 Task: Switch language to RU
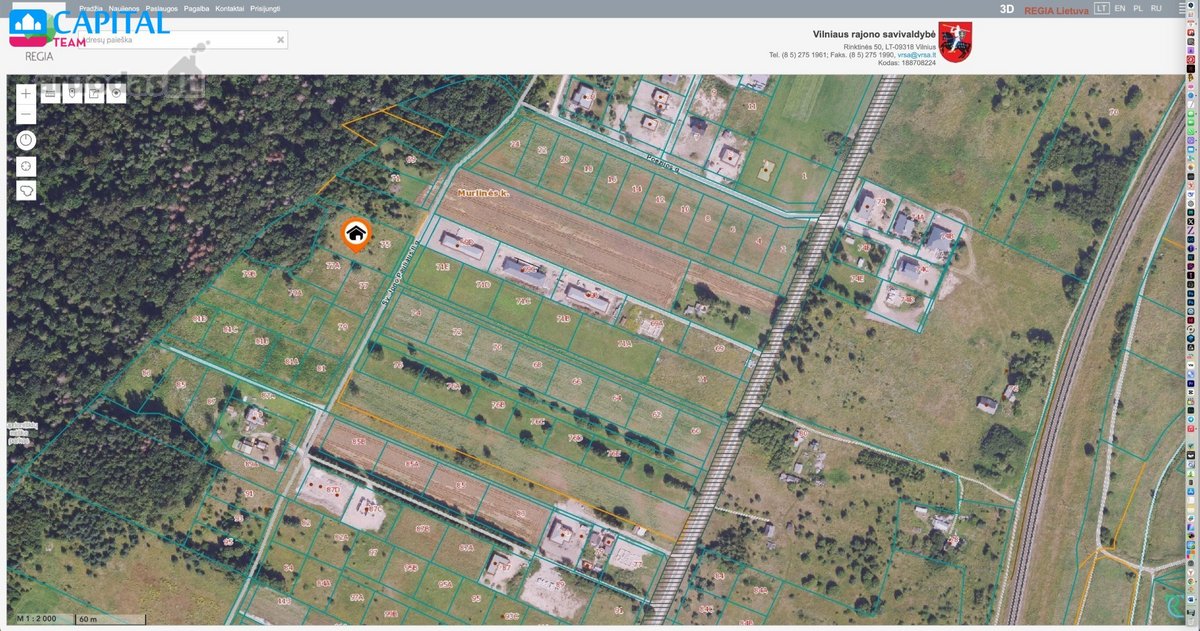pyautogui.click(x=1156, y=8)
